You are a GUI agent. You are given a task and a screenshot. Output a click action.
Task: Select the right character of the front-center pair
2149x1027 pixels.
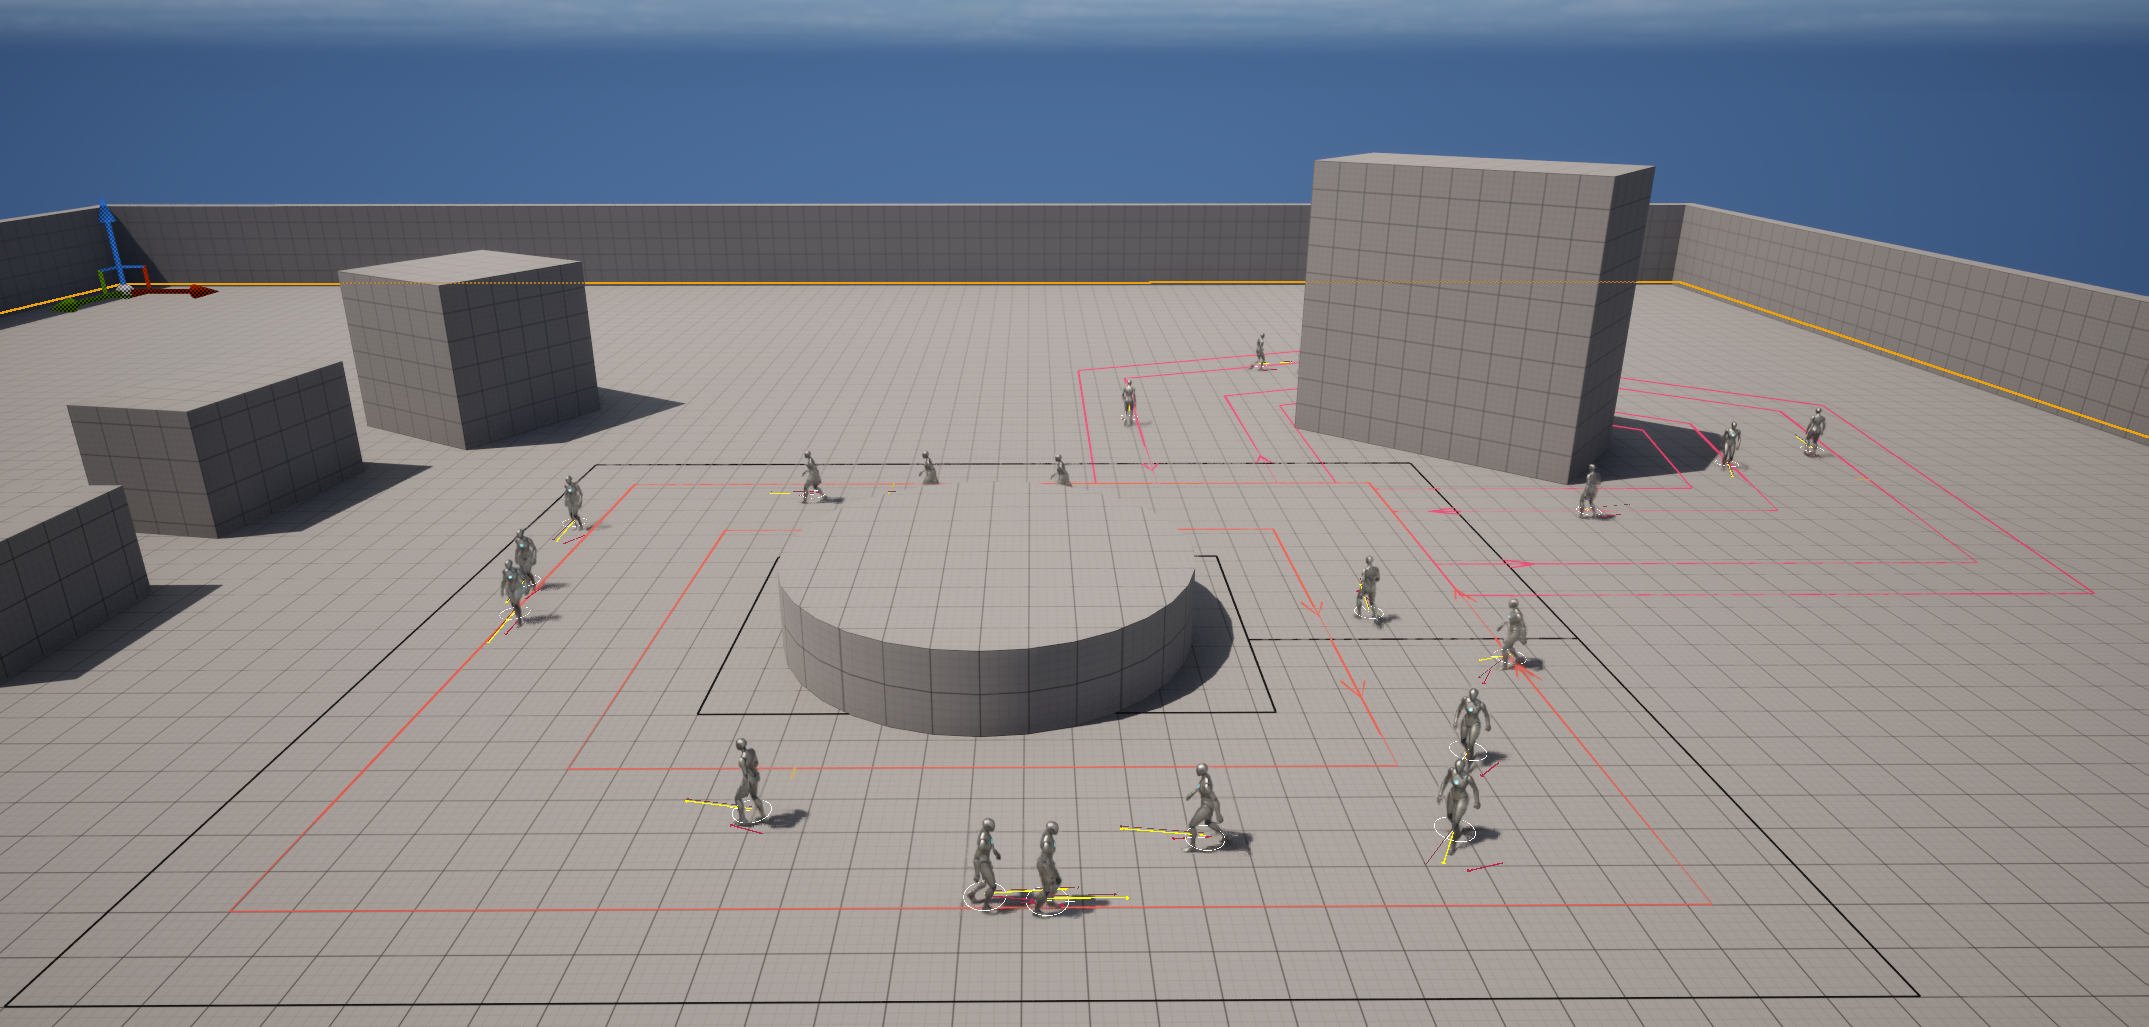(1048, 868)
